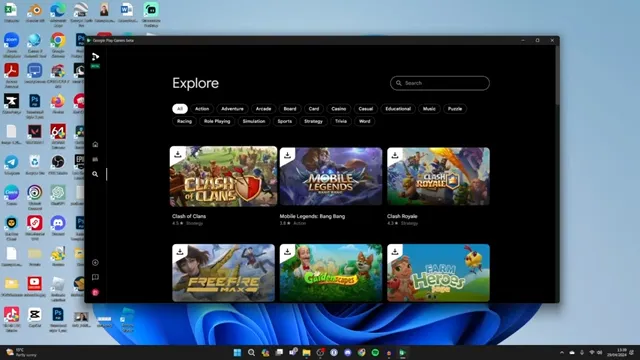Filter games by Adventure

point(232,109)
